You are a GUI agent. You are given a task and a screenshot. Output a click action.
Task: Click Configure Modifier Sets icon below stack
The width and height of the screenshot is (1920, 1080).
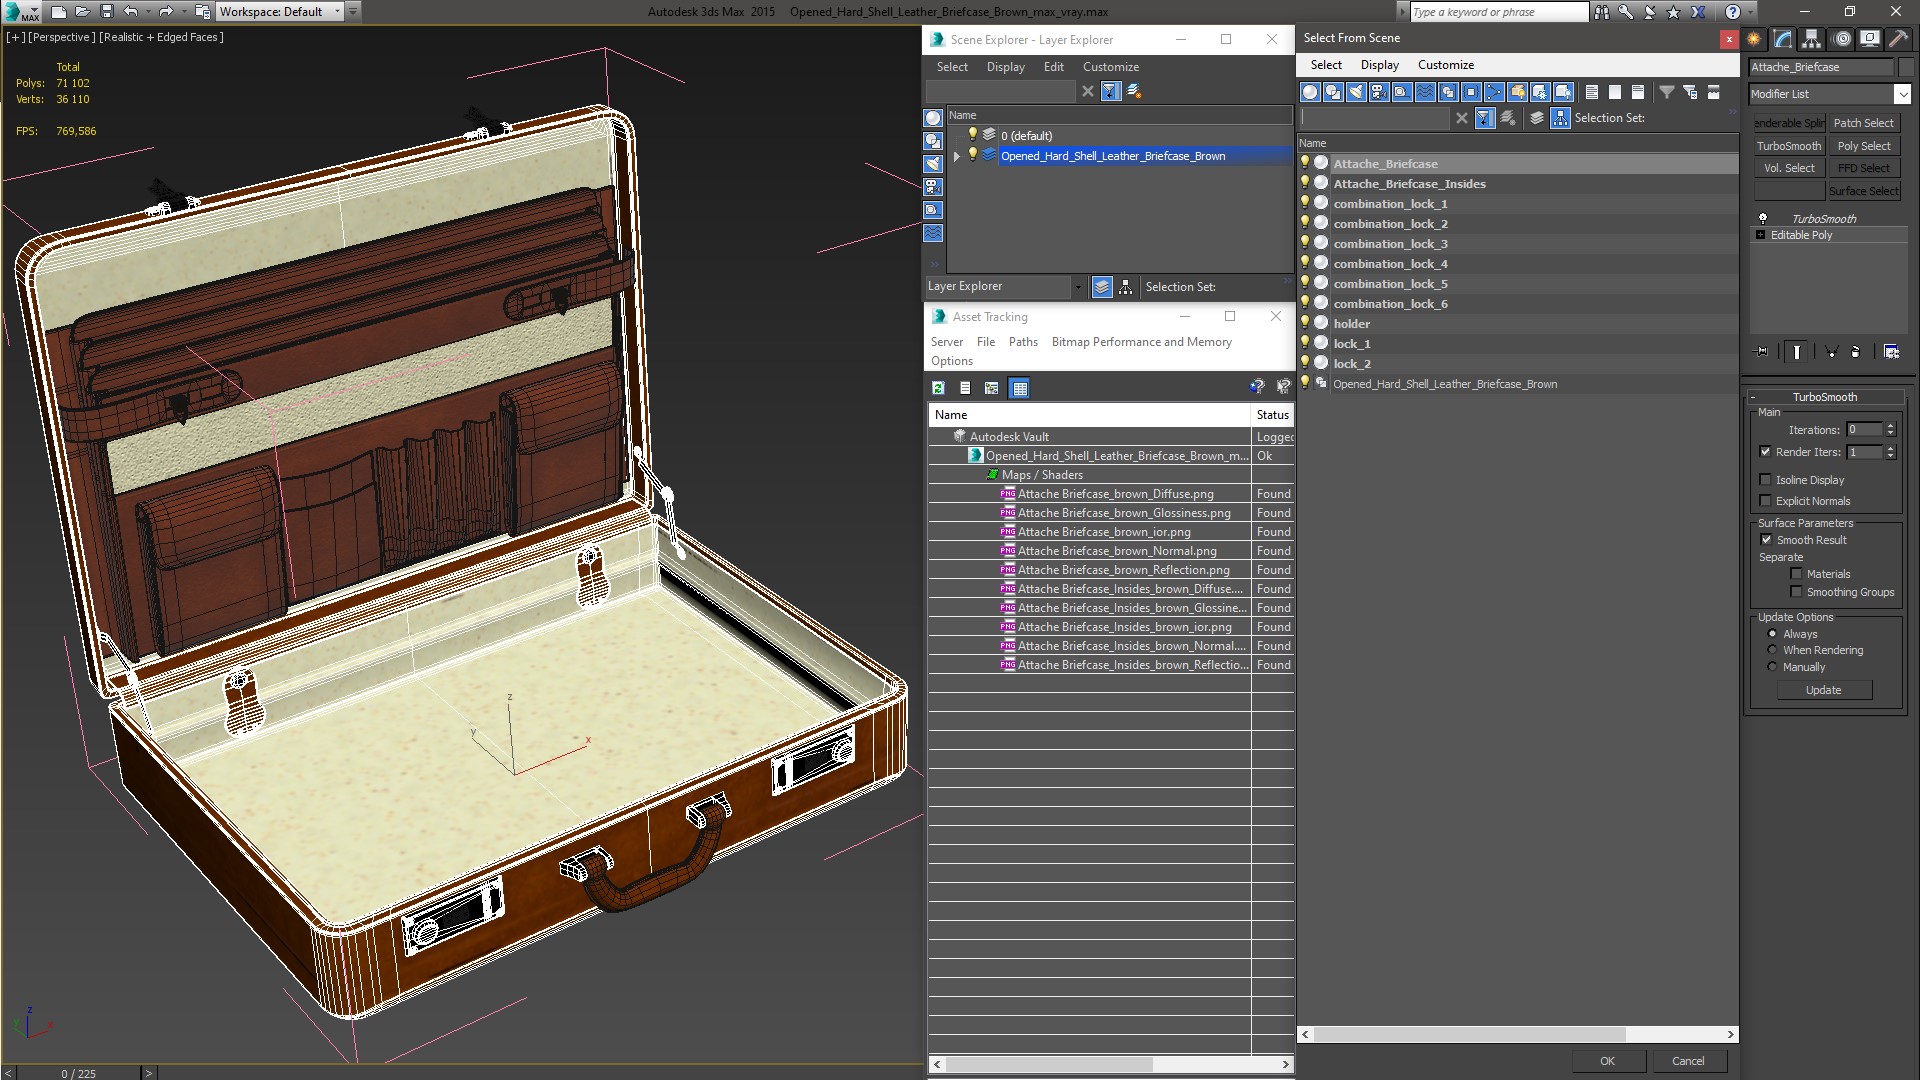(x=1891, y=352)
